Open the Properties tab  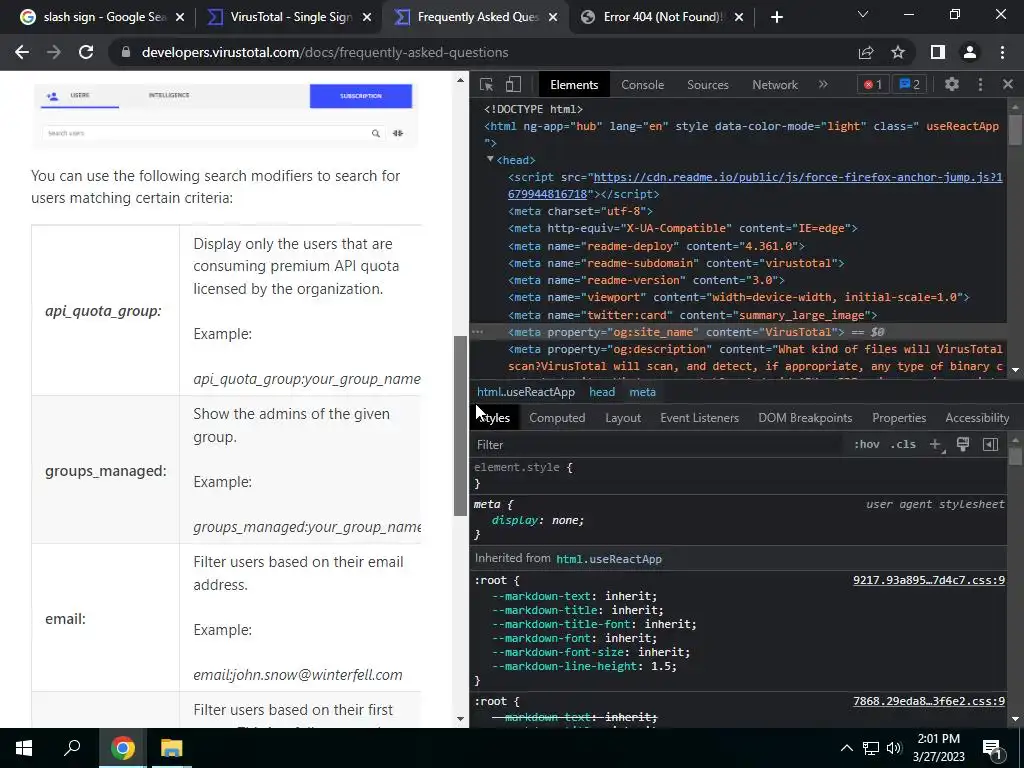tap(899, 418)
